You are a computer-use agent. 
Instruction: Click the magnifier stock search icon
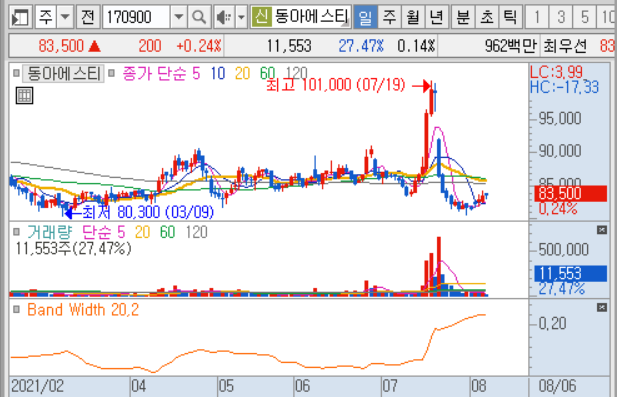coord(199,17)
